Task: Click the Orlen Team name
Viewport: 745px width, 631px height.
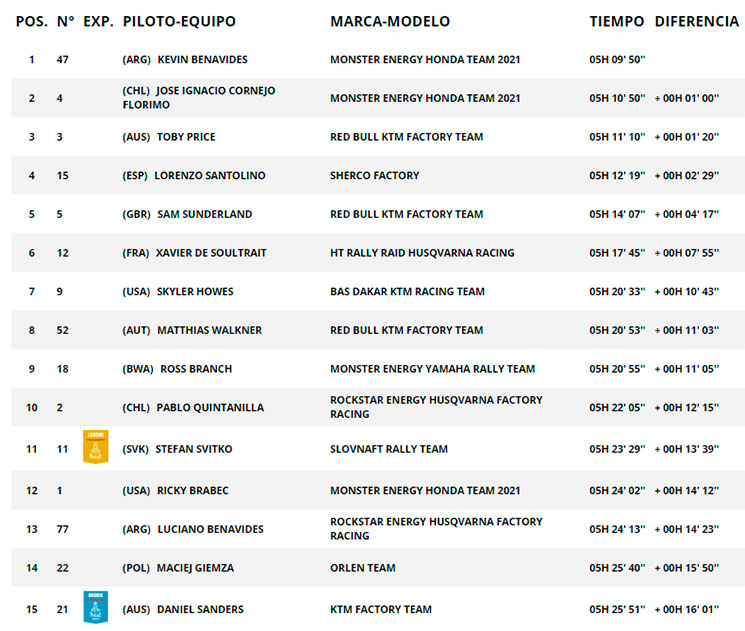Action: pyautogui.click(x=363, y=568)
